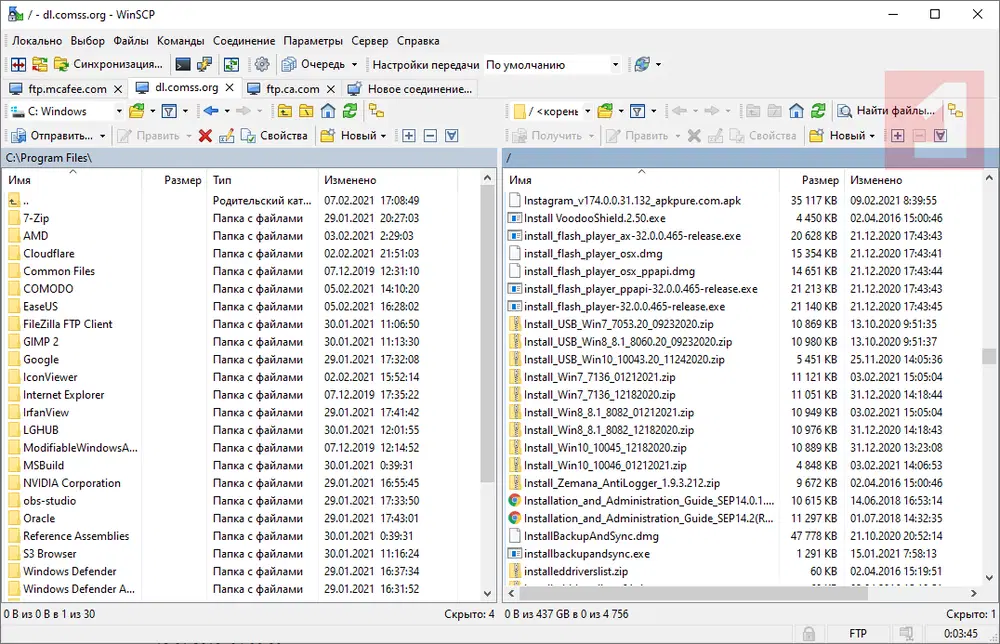Click the remote panel vertical scrollbar thumb
This screenshot has height=644, width=1000.
pos(989,355)
